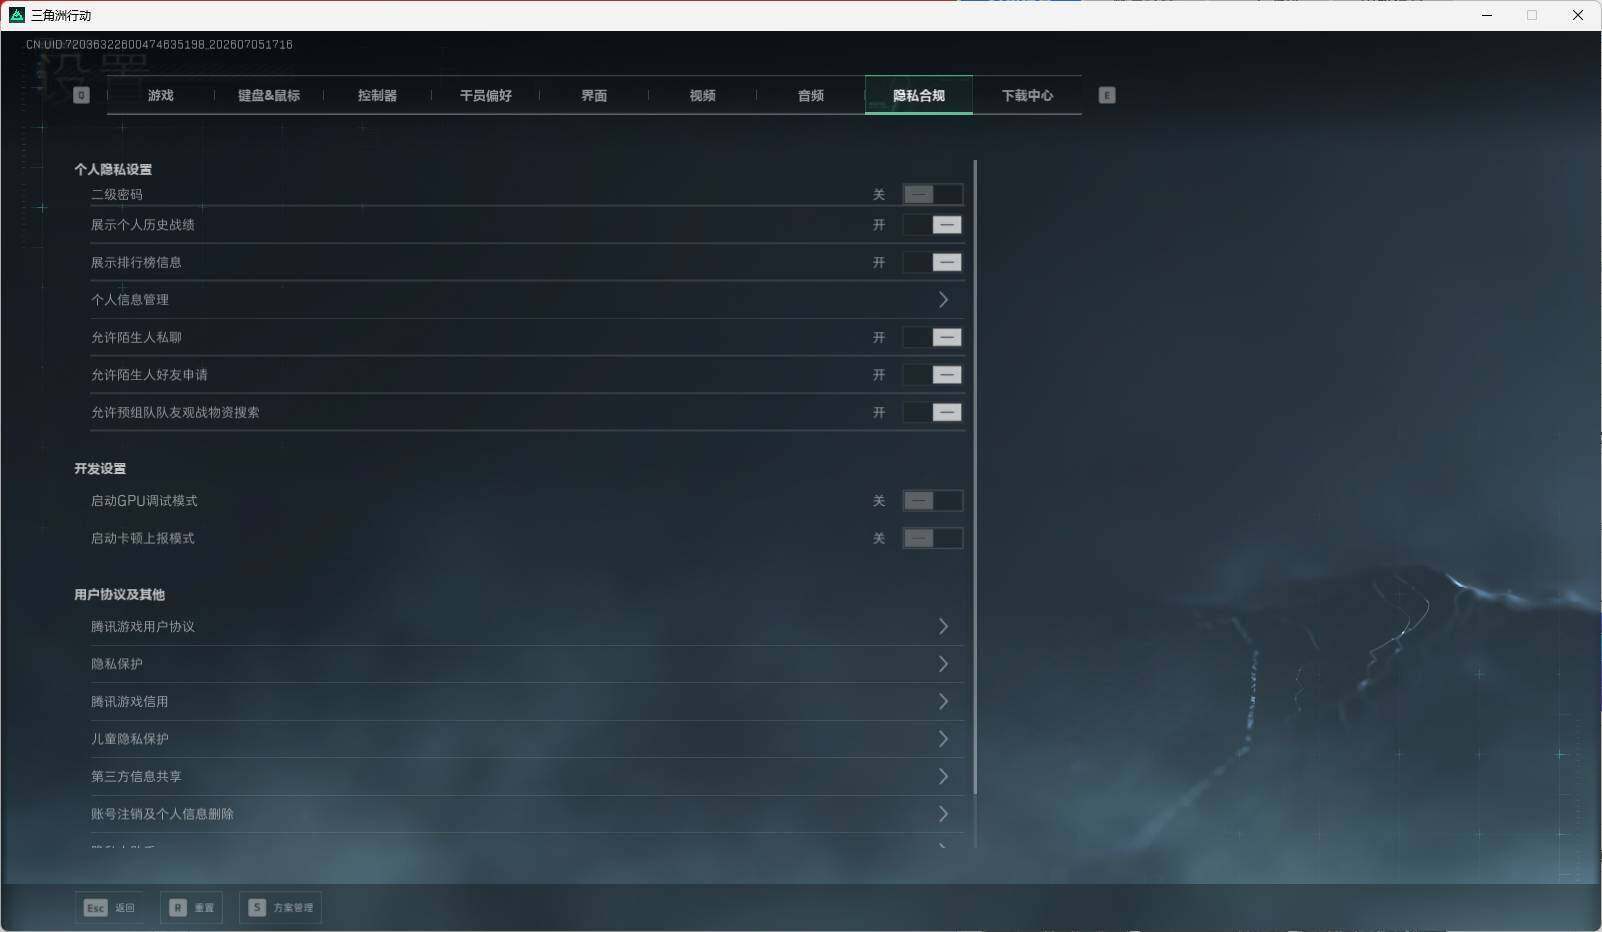Toggle 展示排行榜信息 switch
1602x932 pixels.
click(932, 262)
